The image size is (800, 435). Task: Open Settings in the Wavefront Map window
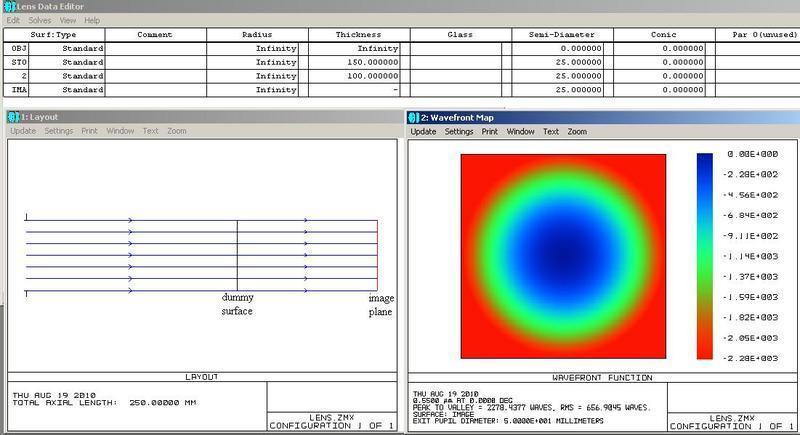459,131
